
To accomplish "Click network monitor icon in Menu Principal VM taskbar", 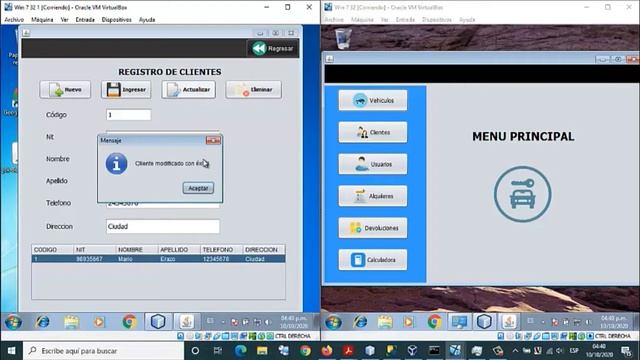I will point(460,322).
